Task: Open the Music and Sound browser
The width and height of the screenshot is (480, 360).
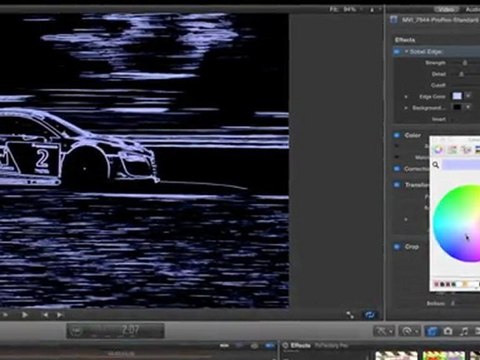Action: [x=464, y=331]
